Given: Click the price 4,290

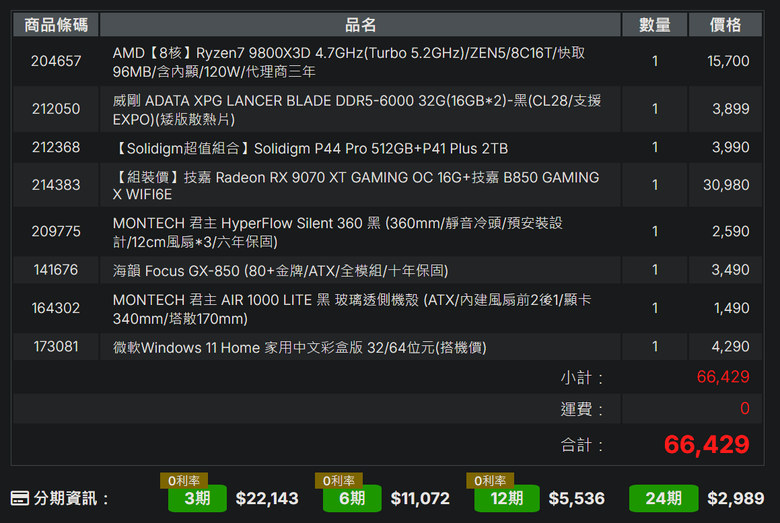Looking at the screenshot, I should tap(730, 346).
